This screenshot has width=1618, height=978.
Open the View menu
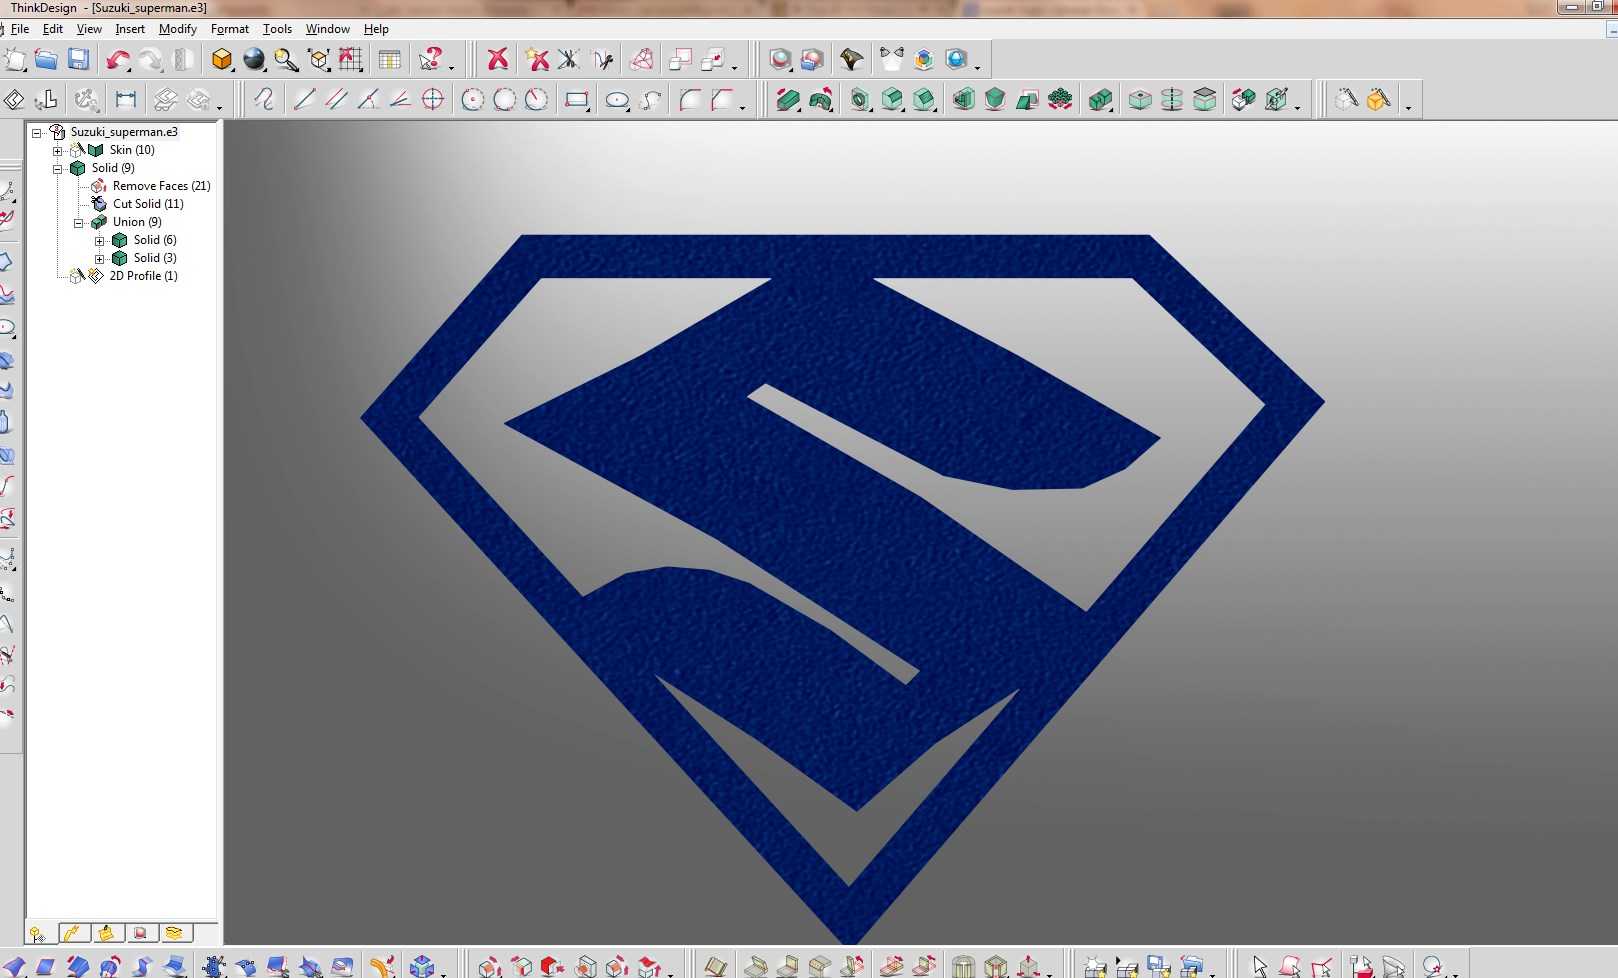point(89,29)
